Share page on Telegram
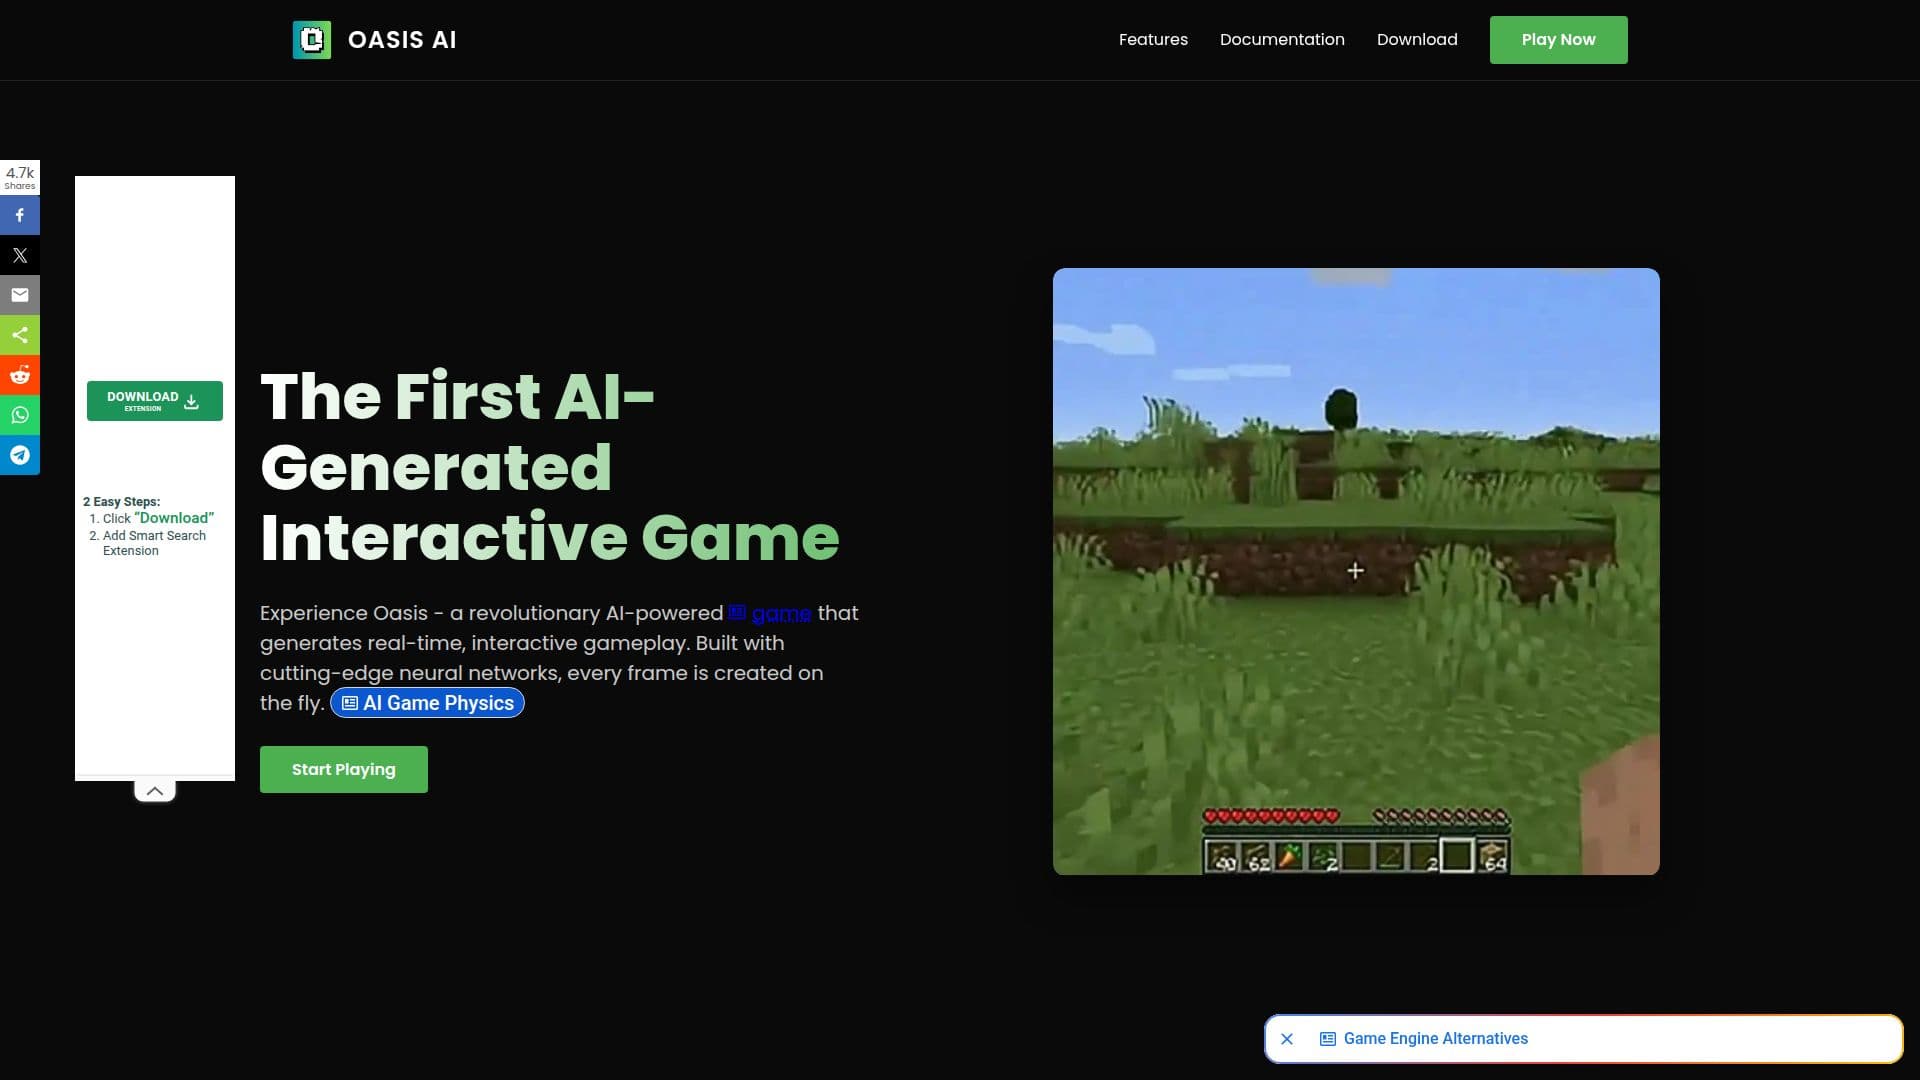The image size is (1920, 1080). click(x=20, y=455)
